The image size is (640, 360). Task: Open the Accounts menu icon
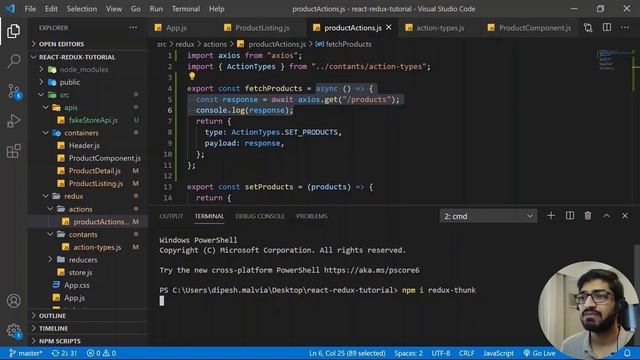point(13,301)
